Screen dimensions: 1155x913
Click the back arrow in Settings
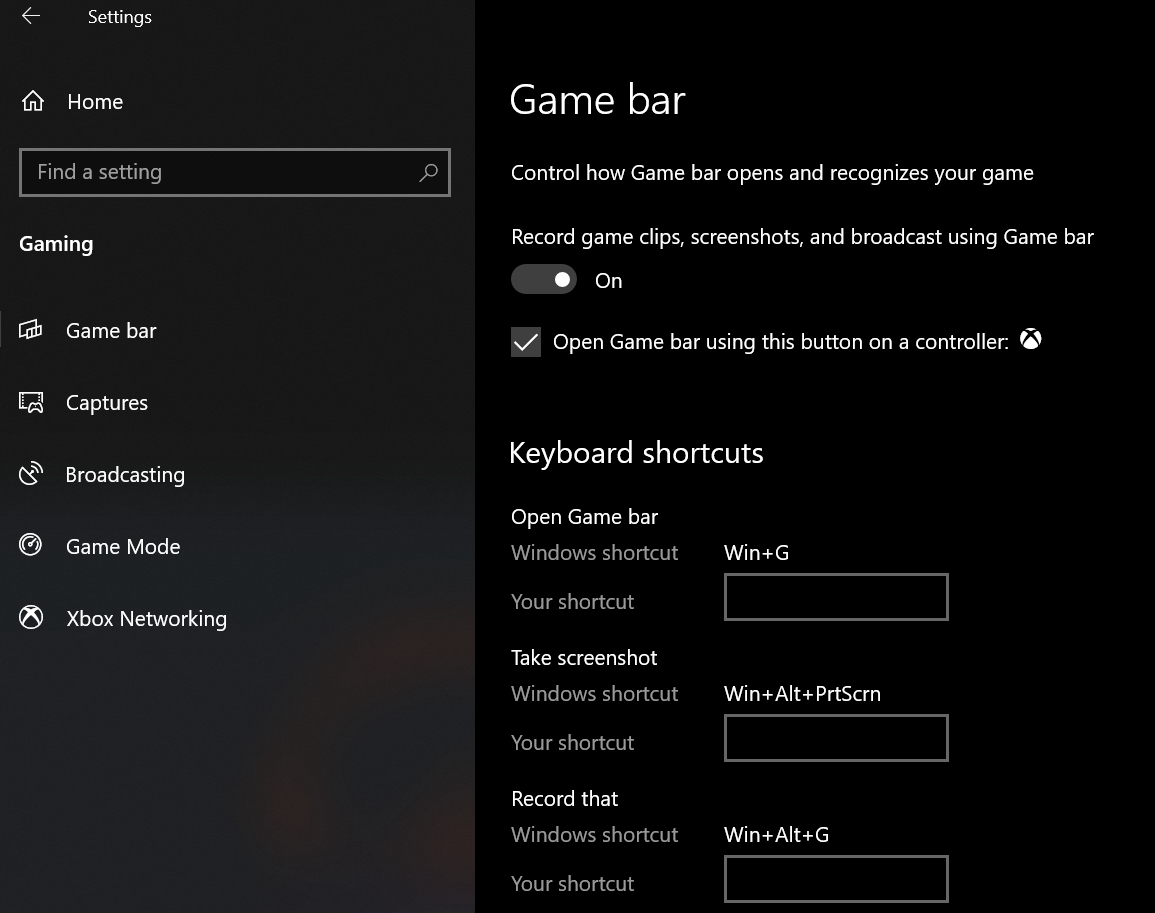tap(31, 15)
